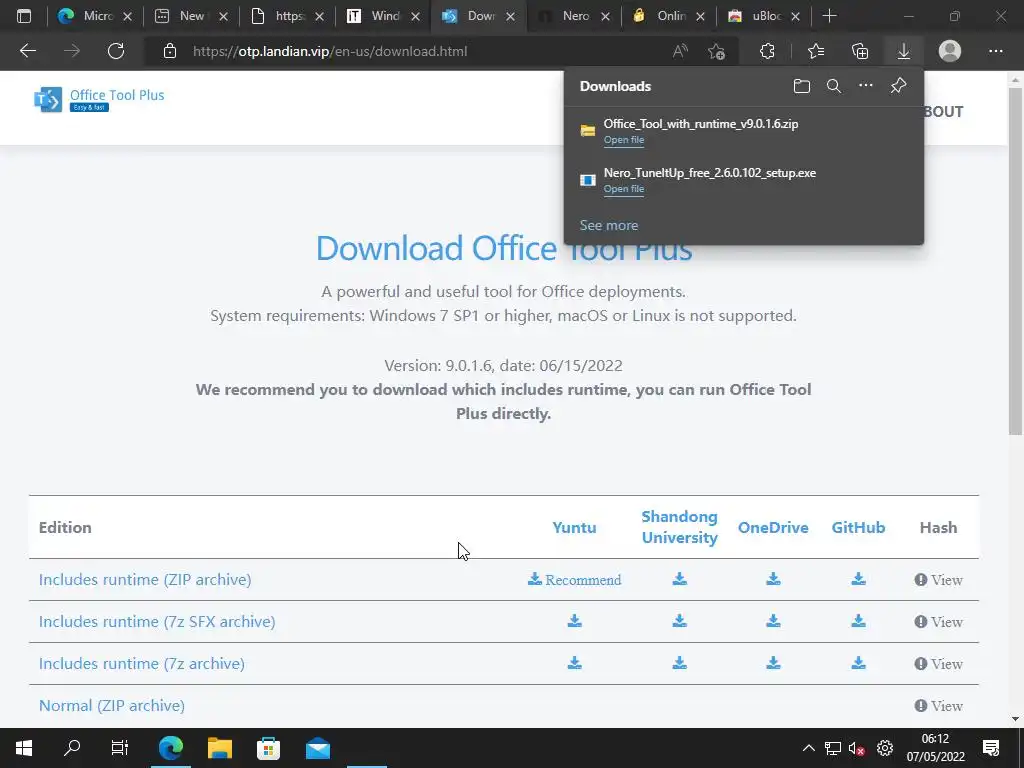Search downloads in the Downloads panel

[x=833, y=86]
